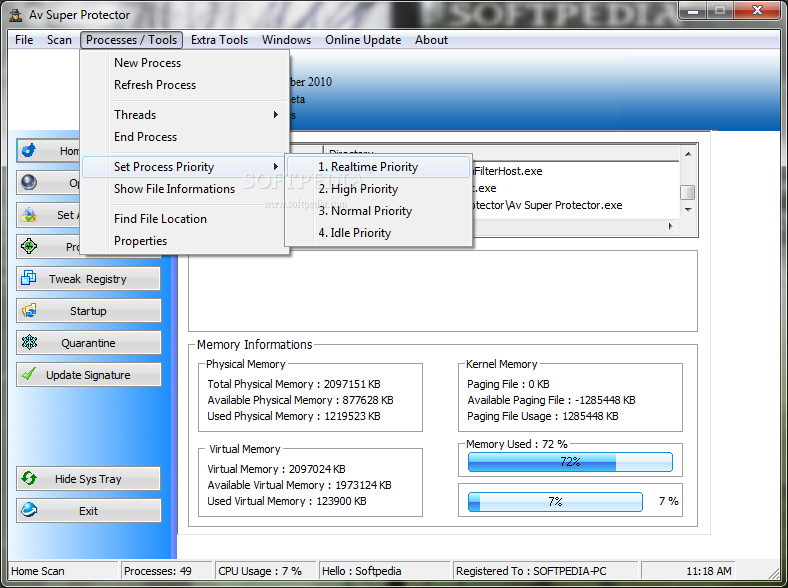Click the process list vertical scrollbar thumb

click(688, 192)
